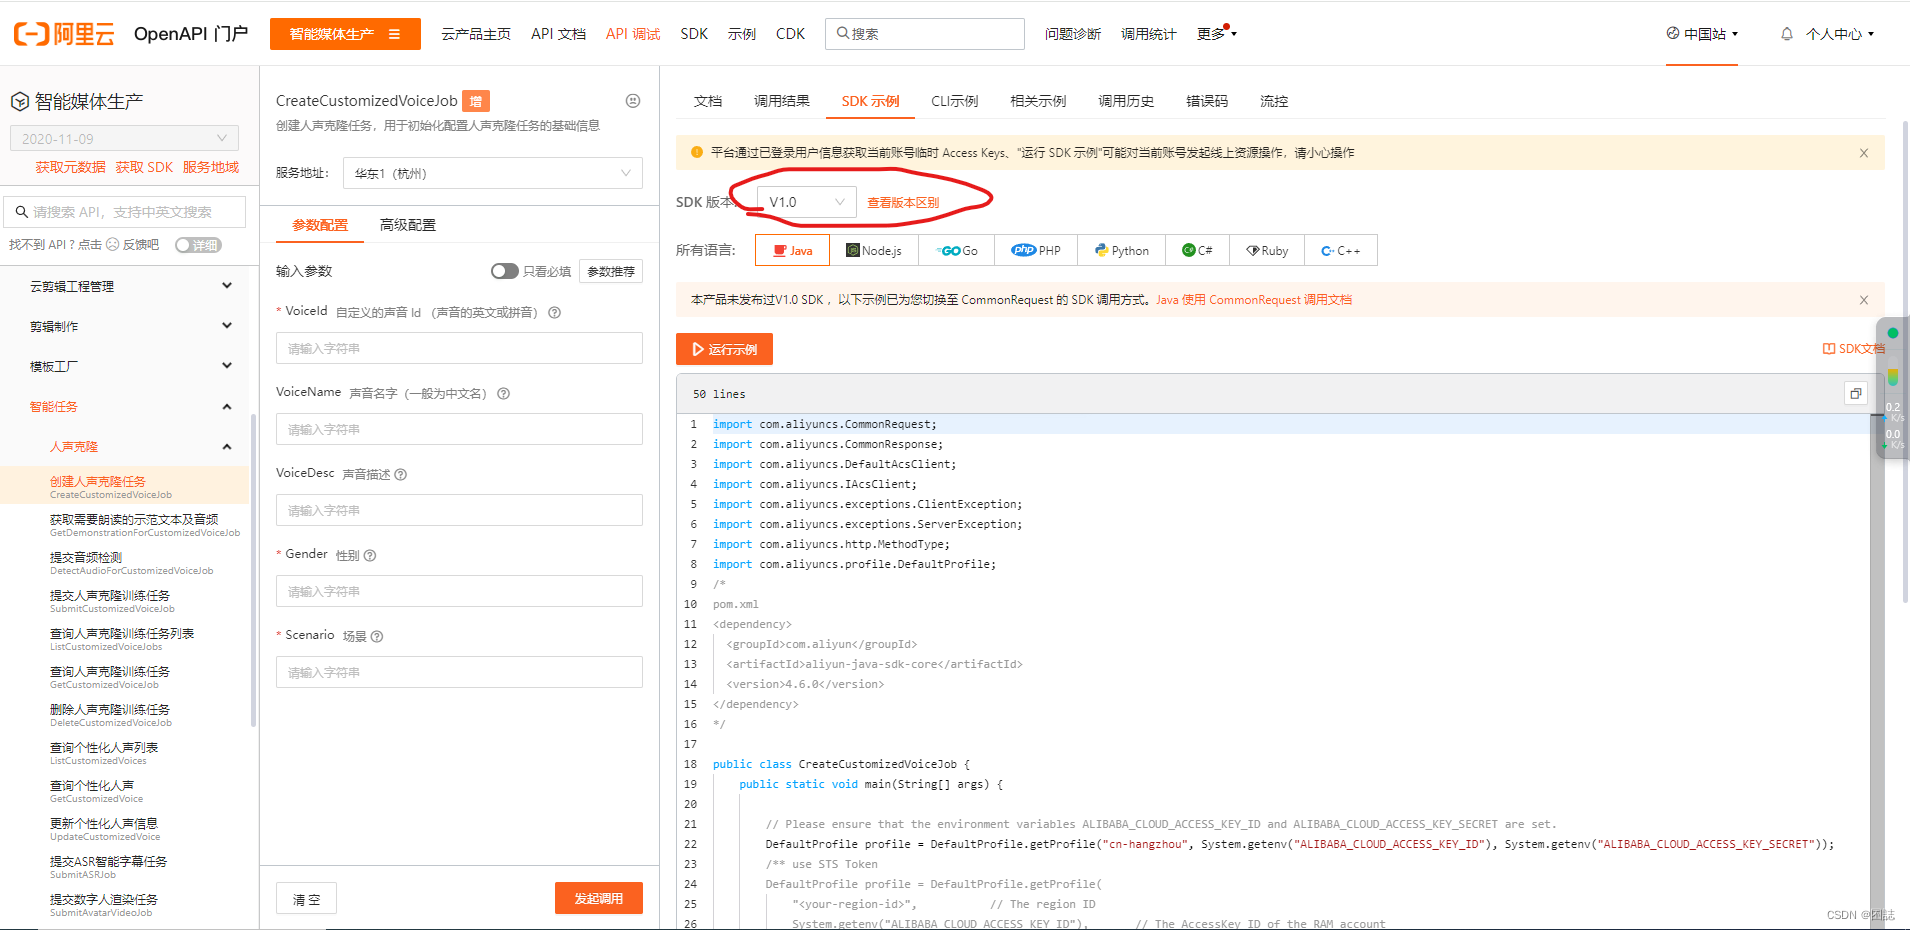The height and width of the screenshot is (930, 1910).
Task: Select the Go language option
Action: coord(957,250)
